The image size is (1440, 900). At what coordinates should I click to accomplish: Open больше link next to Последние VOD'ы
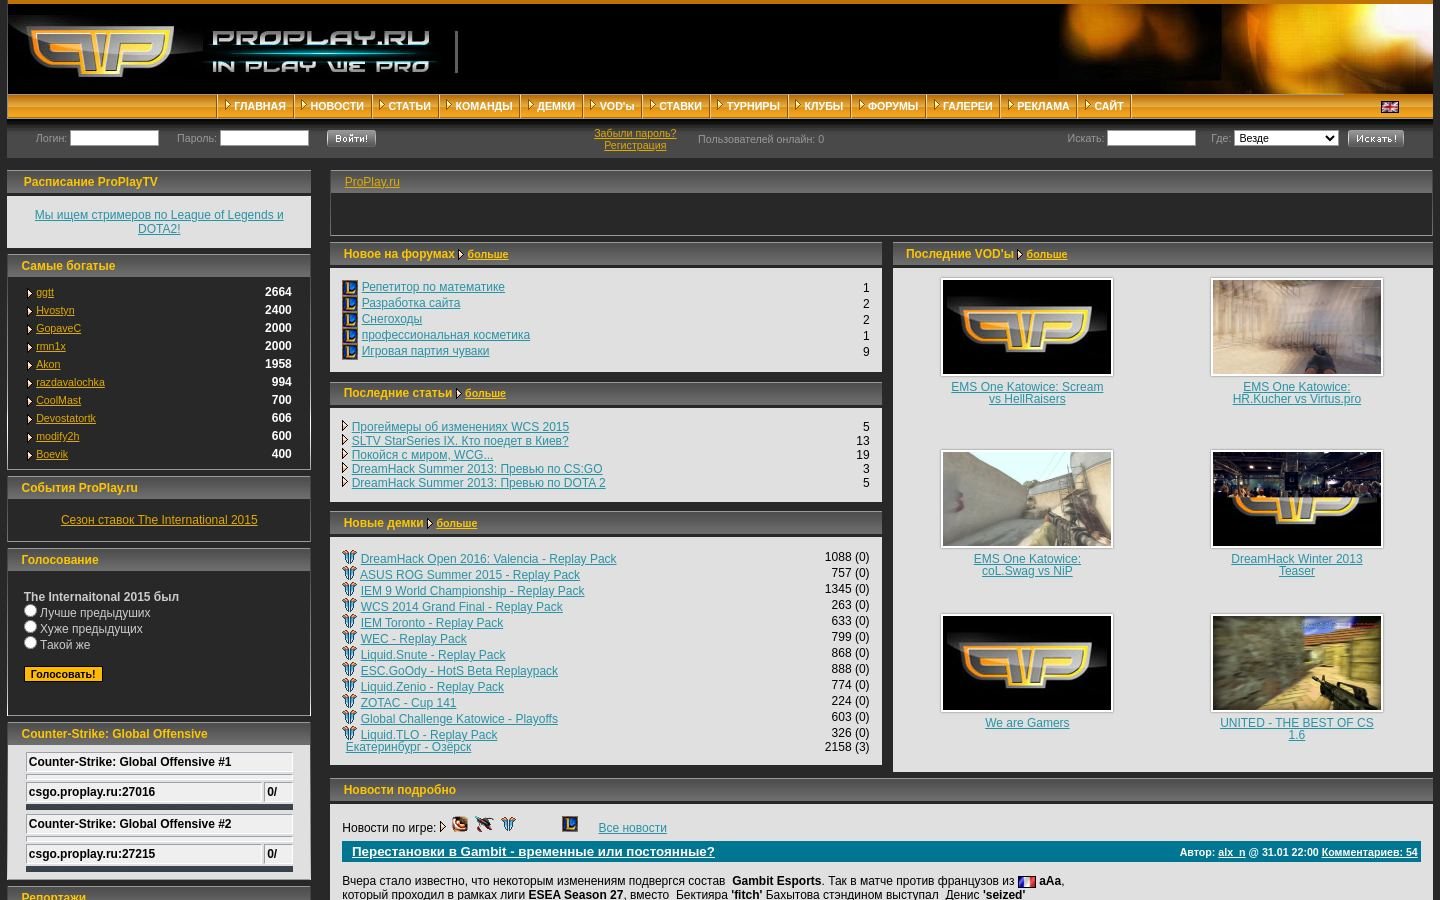click(1047, 254)
